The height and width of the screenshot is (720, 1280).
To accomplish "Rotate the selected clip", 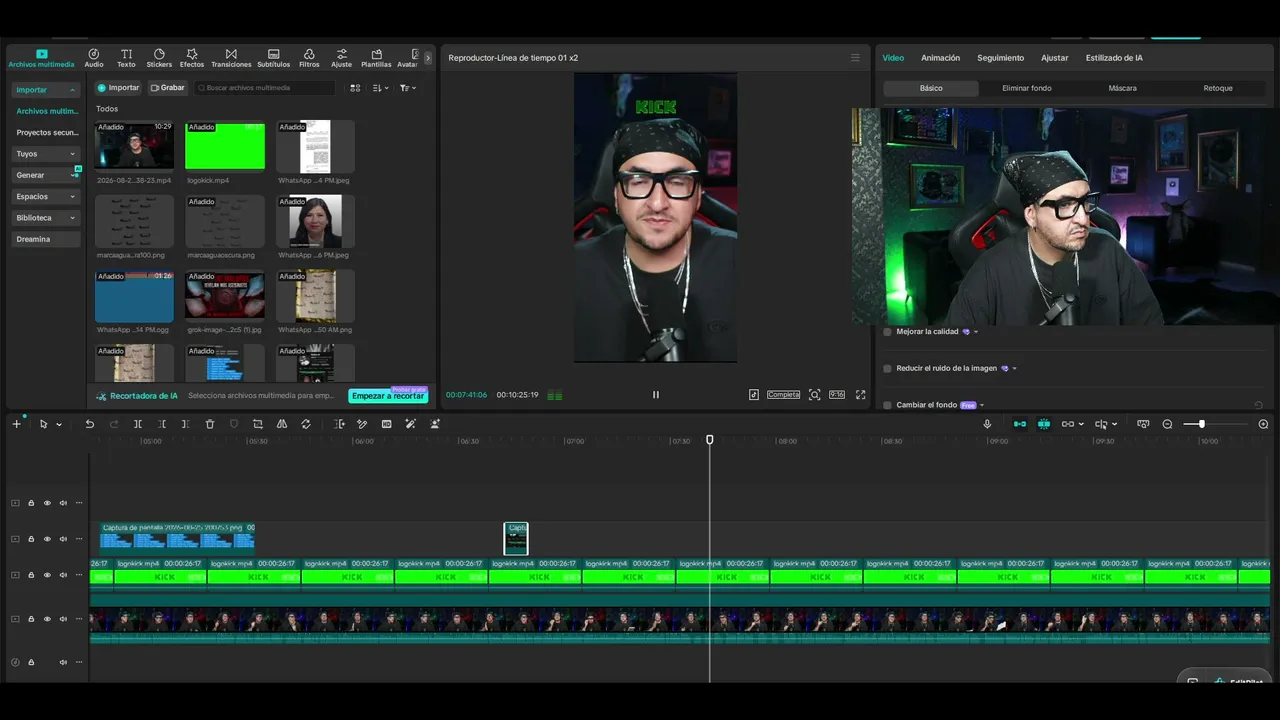I will (306, 424).
